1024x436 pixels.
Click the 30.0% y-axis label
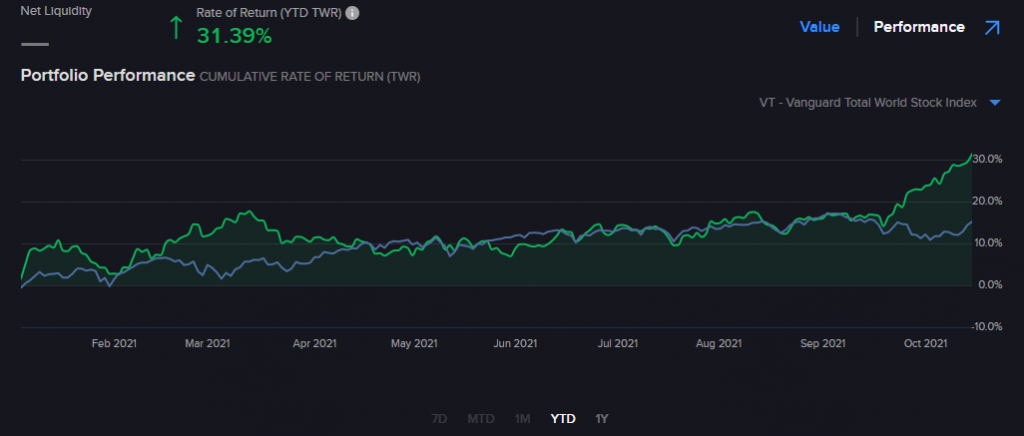(987, 159)
